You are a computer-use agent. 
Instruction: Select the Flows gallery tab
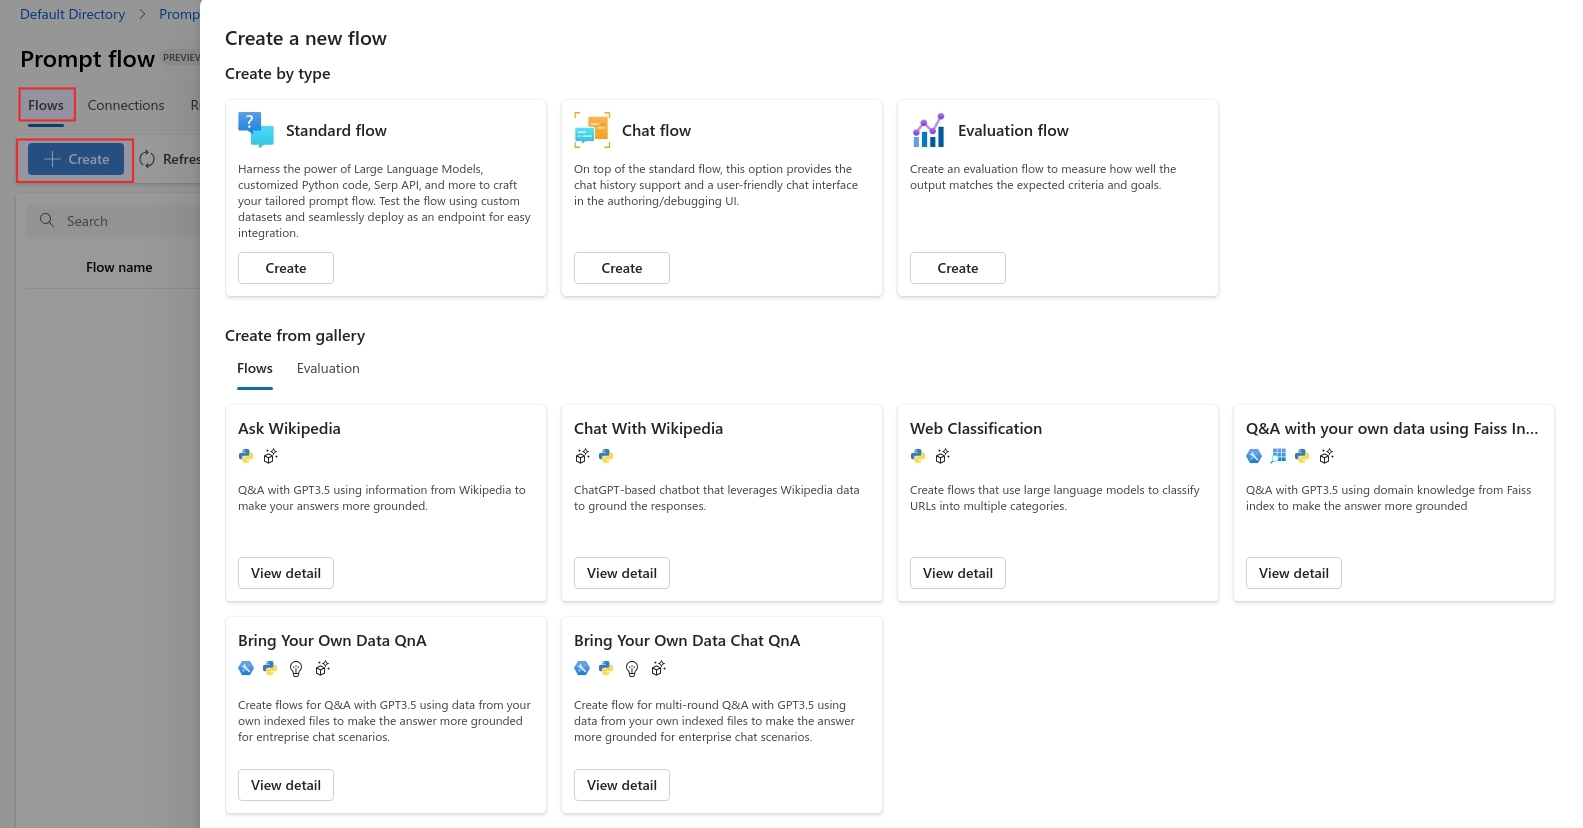255,369
